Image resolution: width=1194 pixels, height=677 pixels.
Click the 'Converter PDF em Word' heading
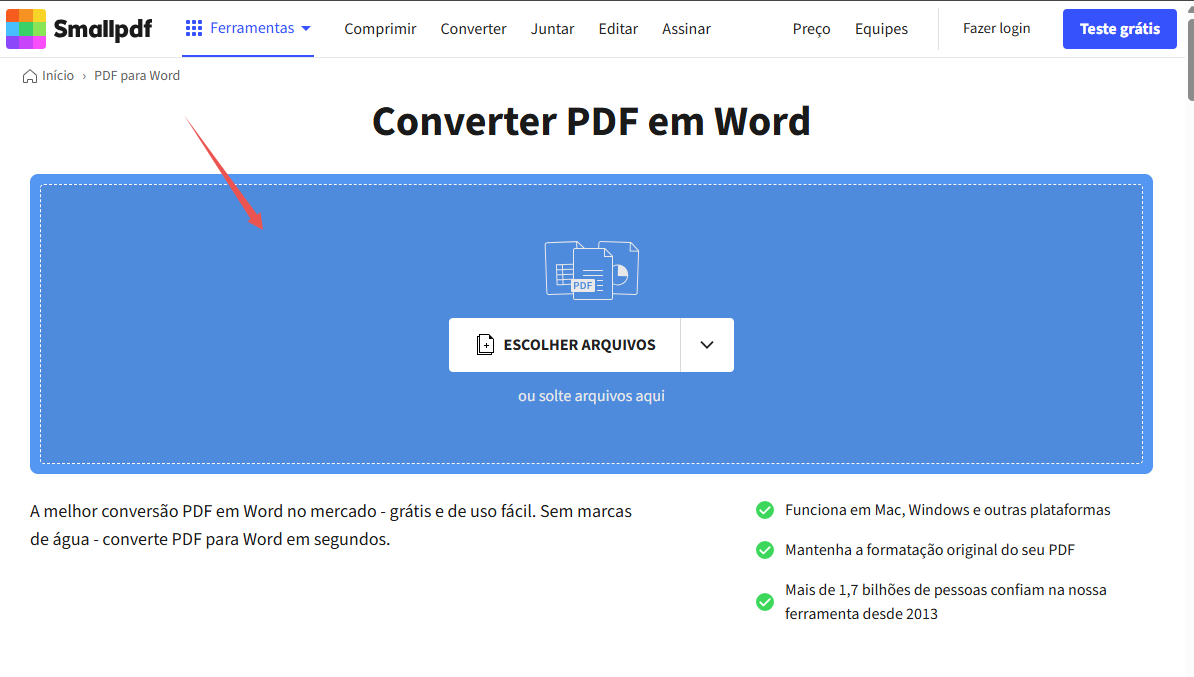[x=592, y=121]
